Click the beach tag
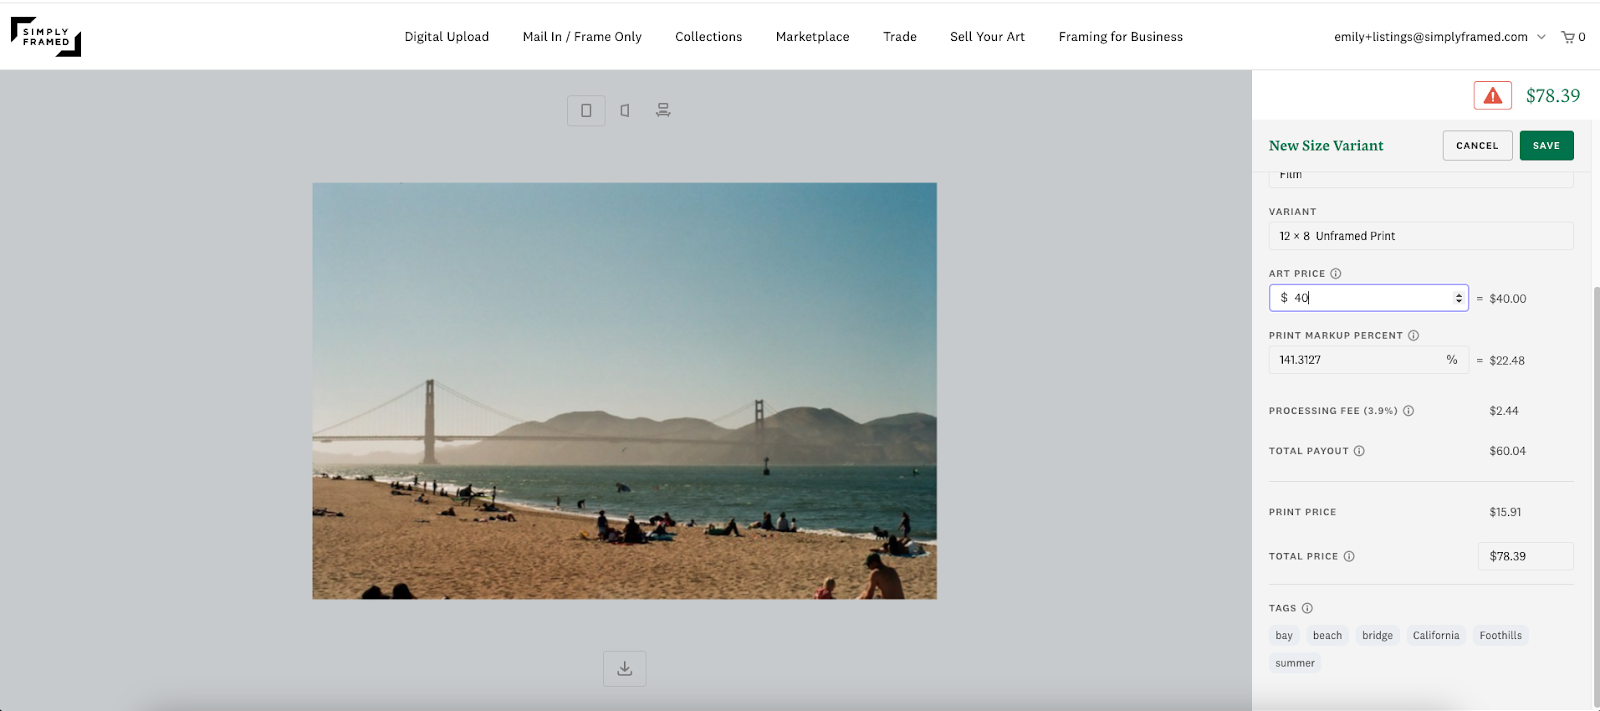Image resolution: width=1600 pixels, height=711 pixels. pyautogui.click(x=1328, y=636)
